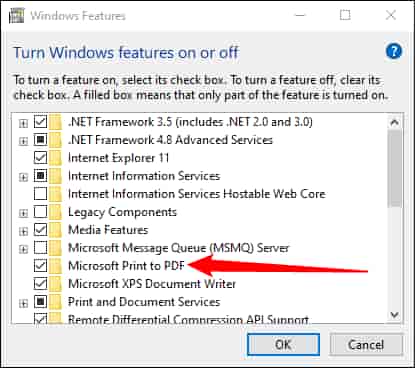Image resolution: width=415 pixels, height=368 pixels.
Task: Close the Windows Features dialog
Action: [390, 15]
